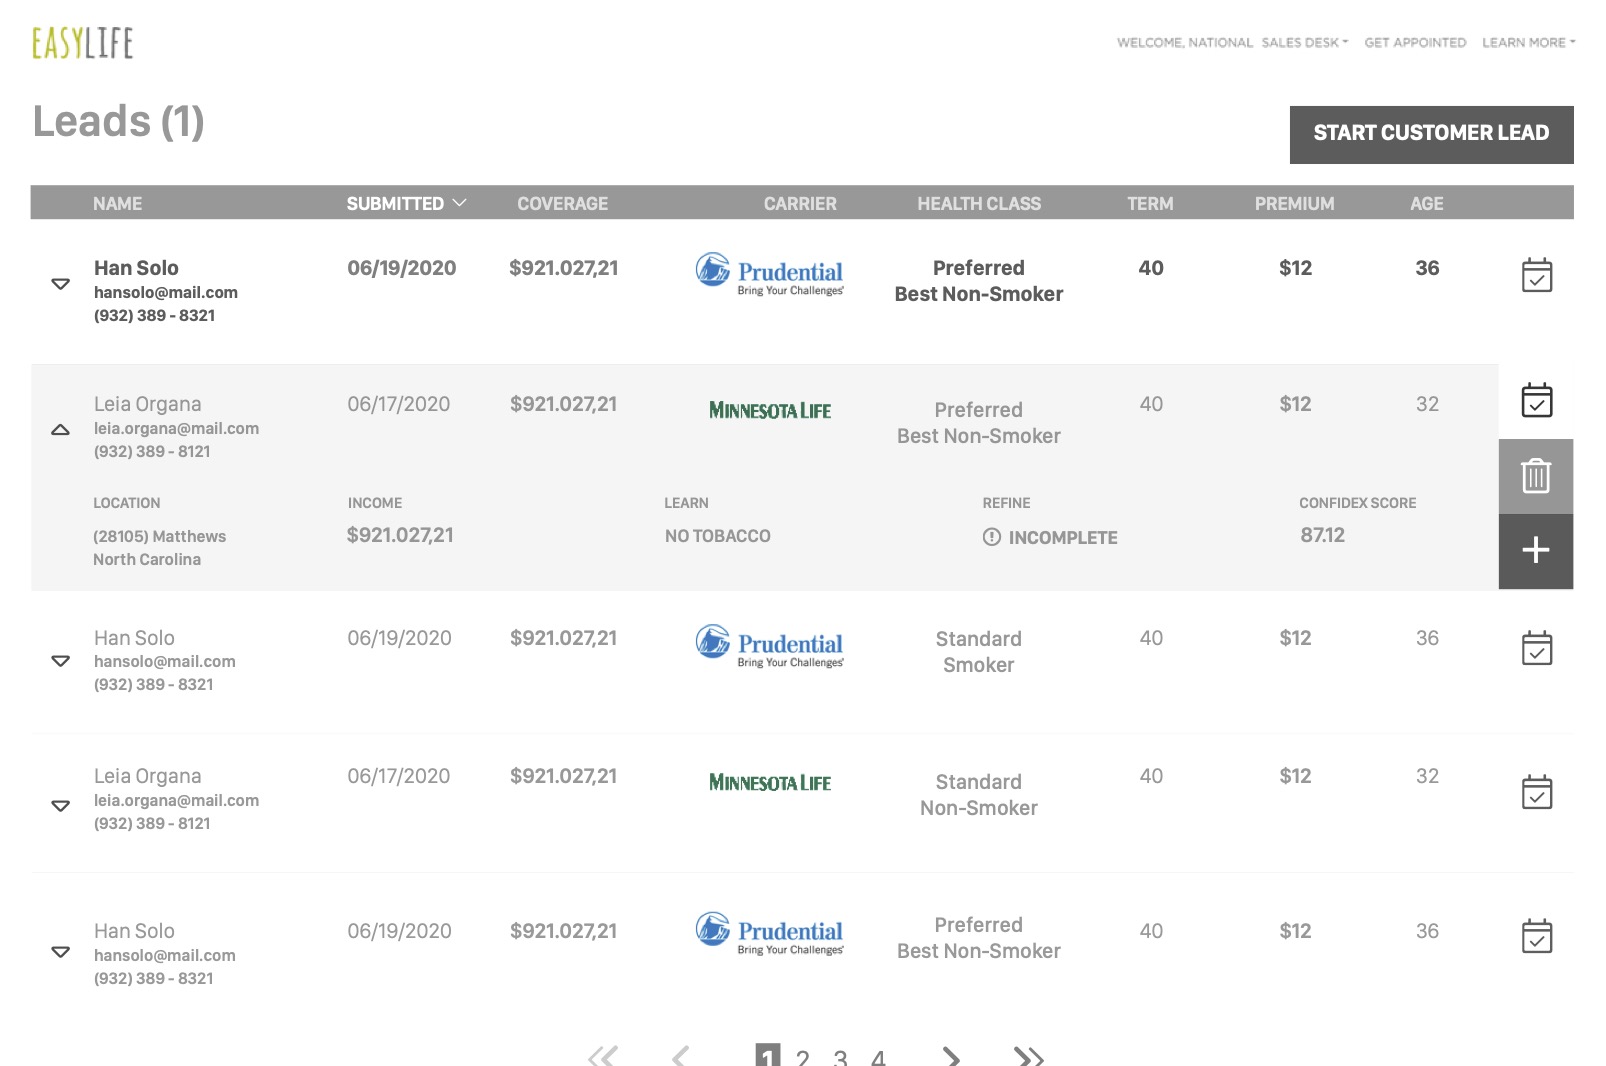1606x1066 pixels.
Task: Click the EasyLife logo
Action: [82, 43]
